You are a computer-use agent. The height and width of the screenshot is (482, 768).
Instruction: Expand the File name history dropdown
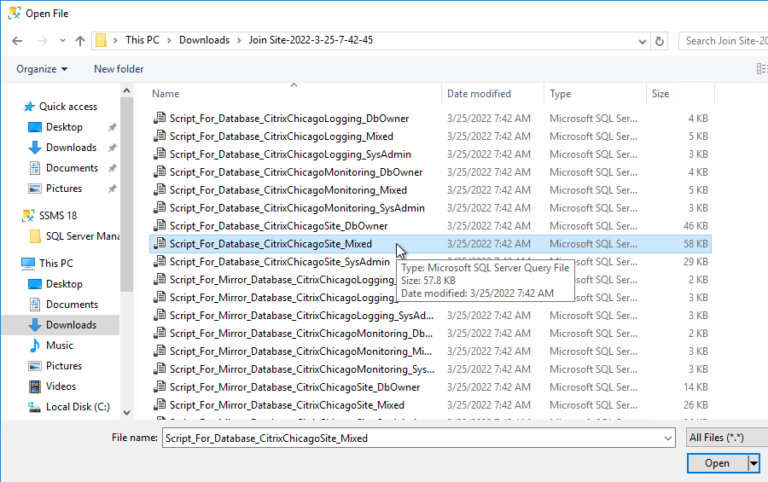[667, 438]
